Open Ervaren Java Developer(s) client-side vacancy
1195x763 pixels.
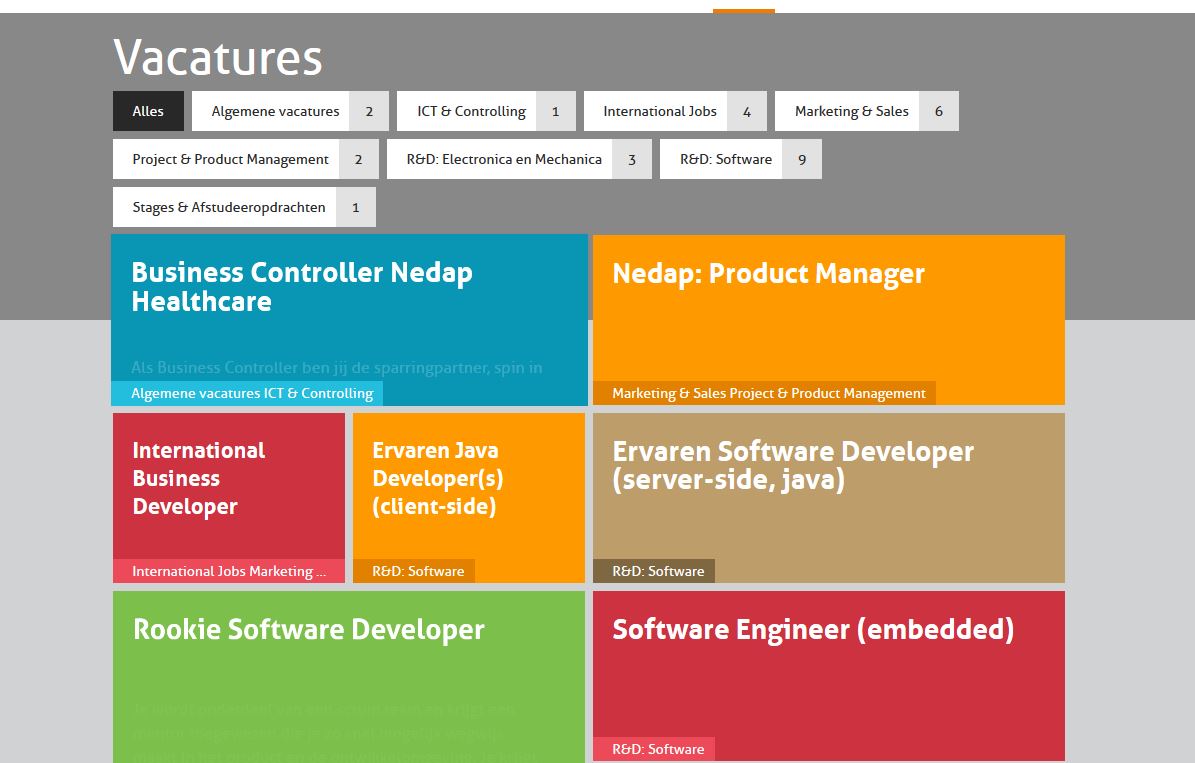pos(469,498)
